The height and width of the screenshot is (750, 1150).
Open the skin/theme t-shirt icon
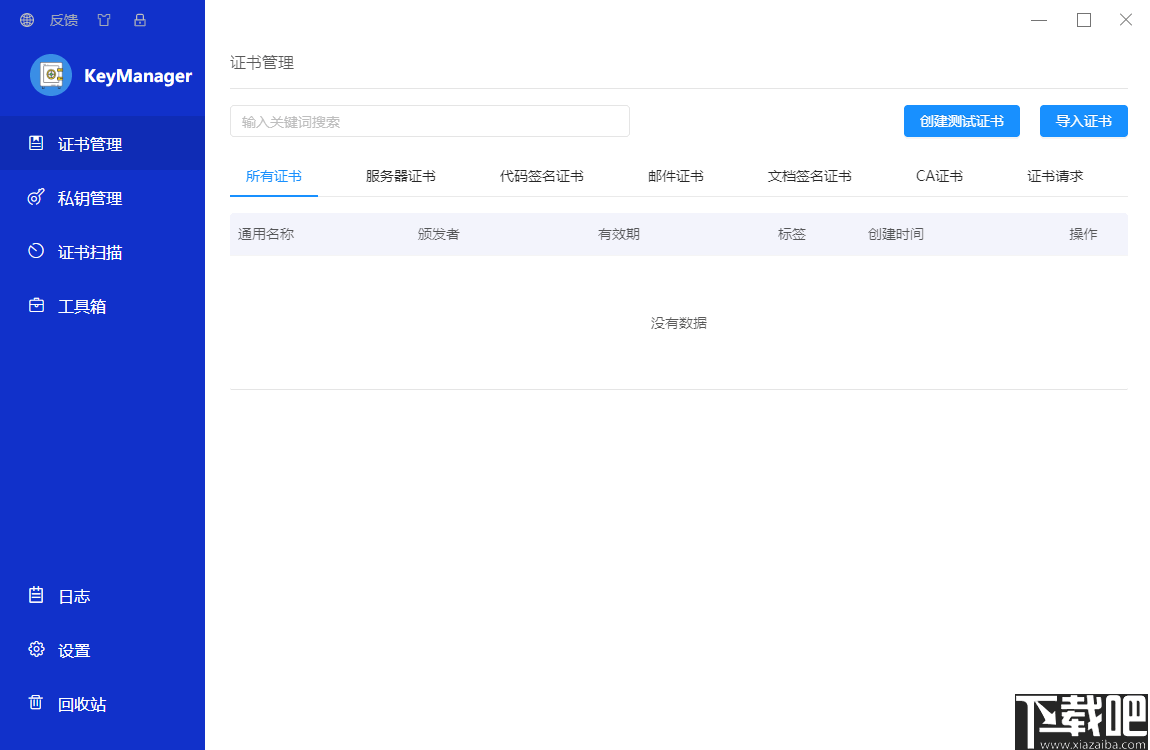click(104, 19)
